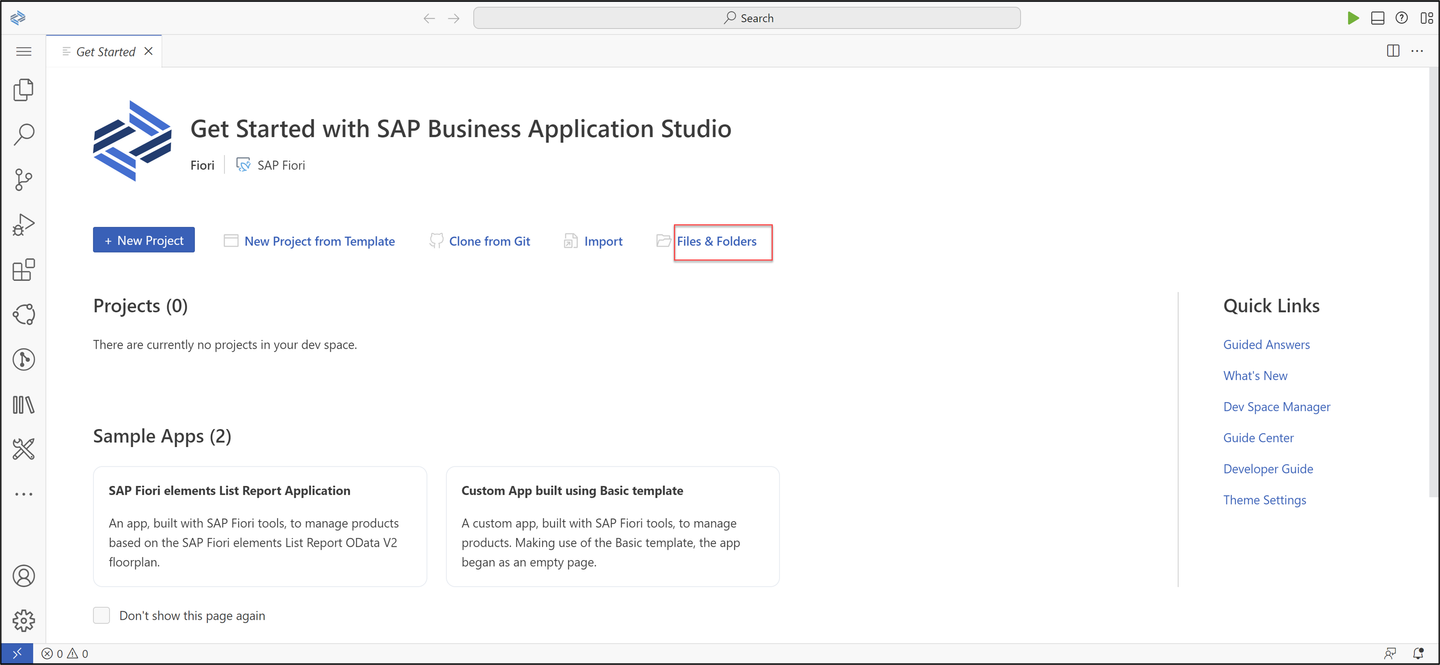1440x665 pixels.
Task: Open Theme Settings quick link
Action: click(1264, 500)
